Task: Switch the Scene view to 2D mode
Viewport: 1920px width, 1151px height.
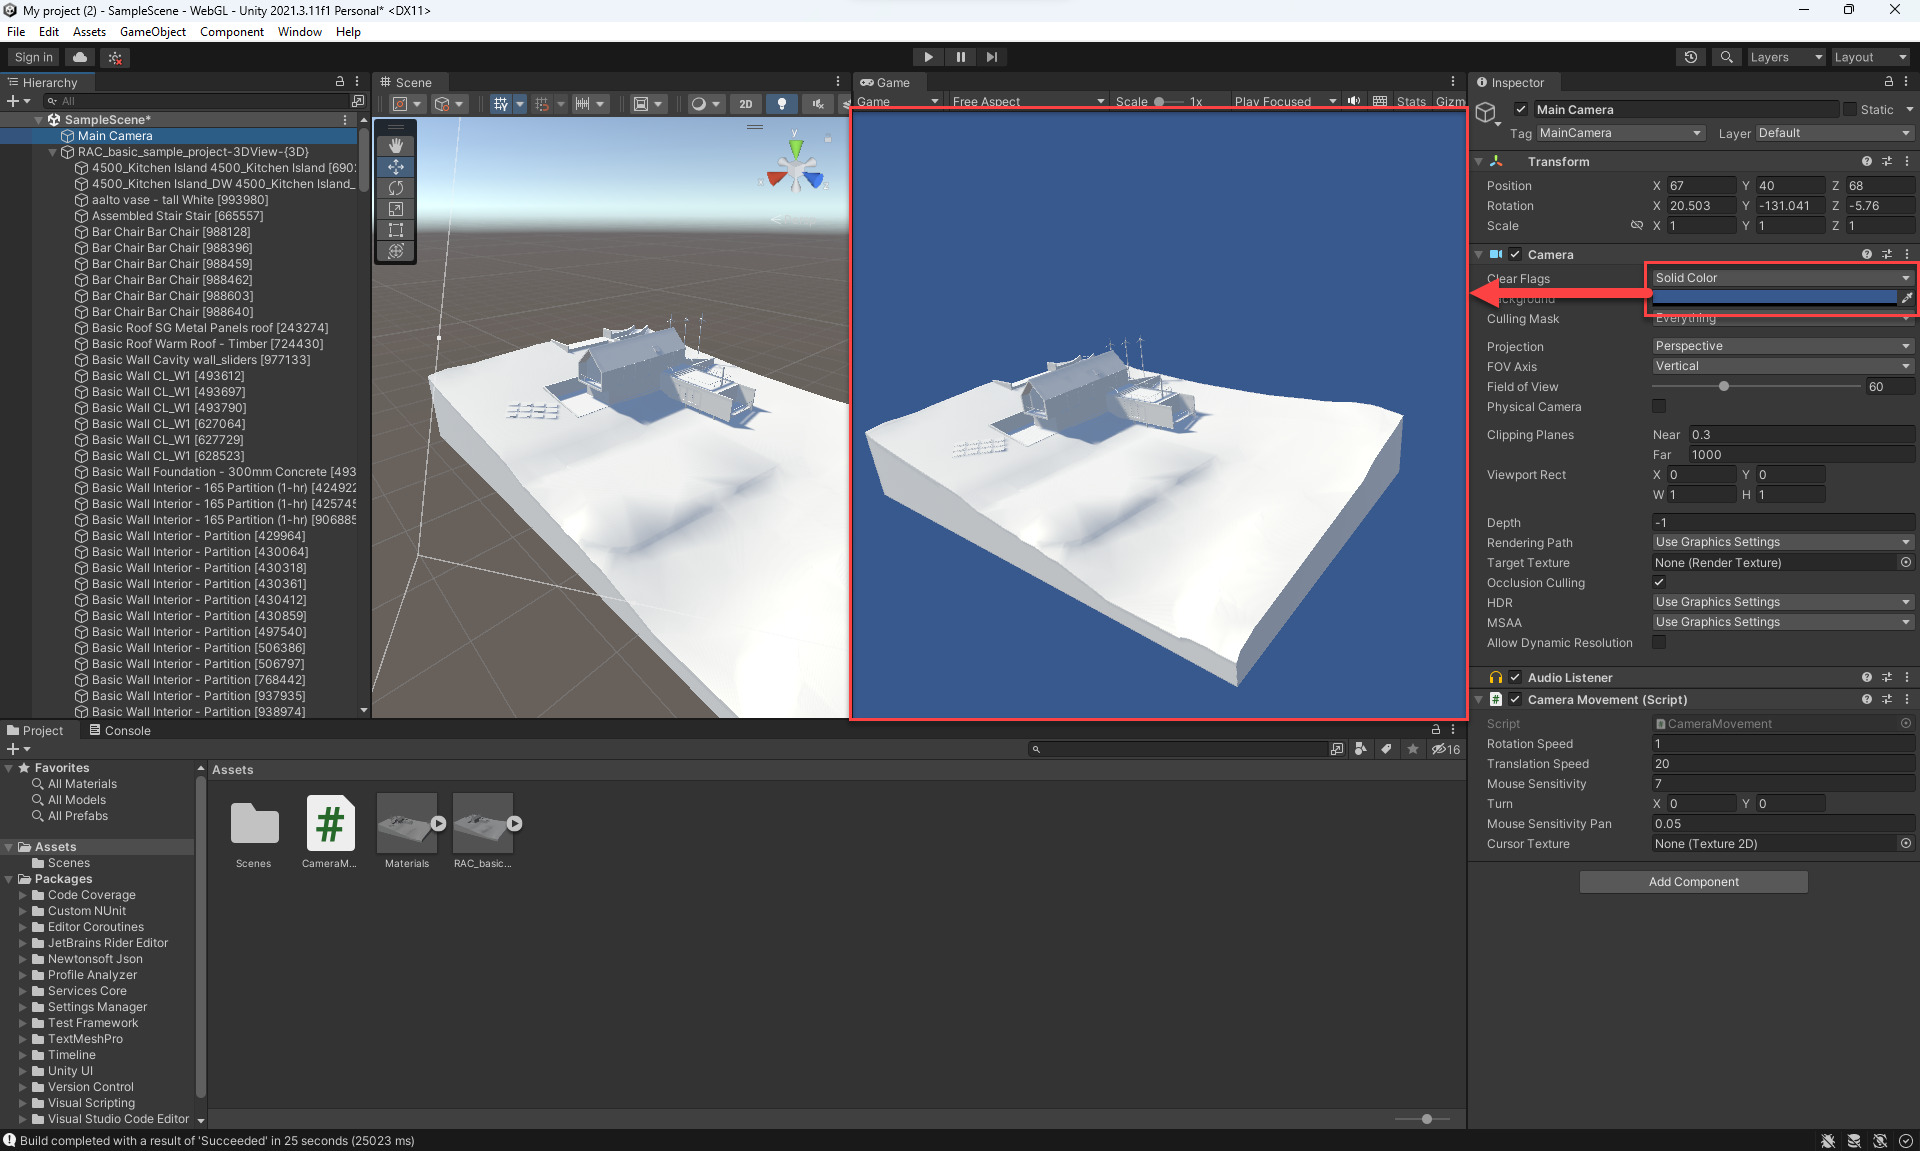Action: (x=746, y=103)
